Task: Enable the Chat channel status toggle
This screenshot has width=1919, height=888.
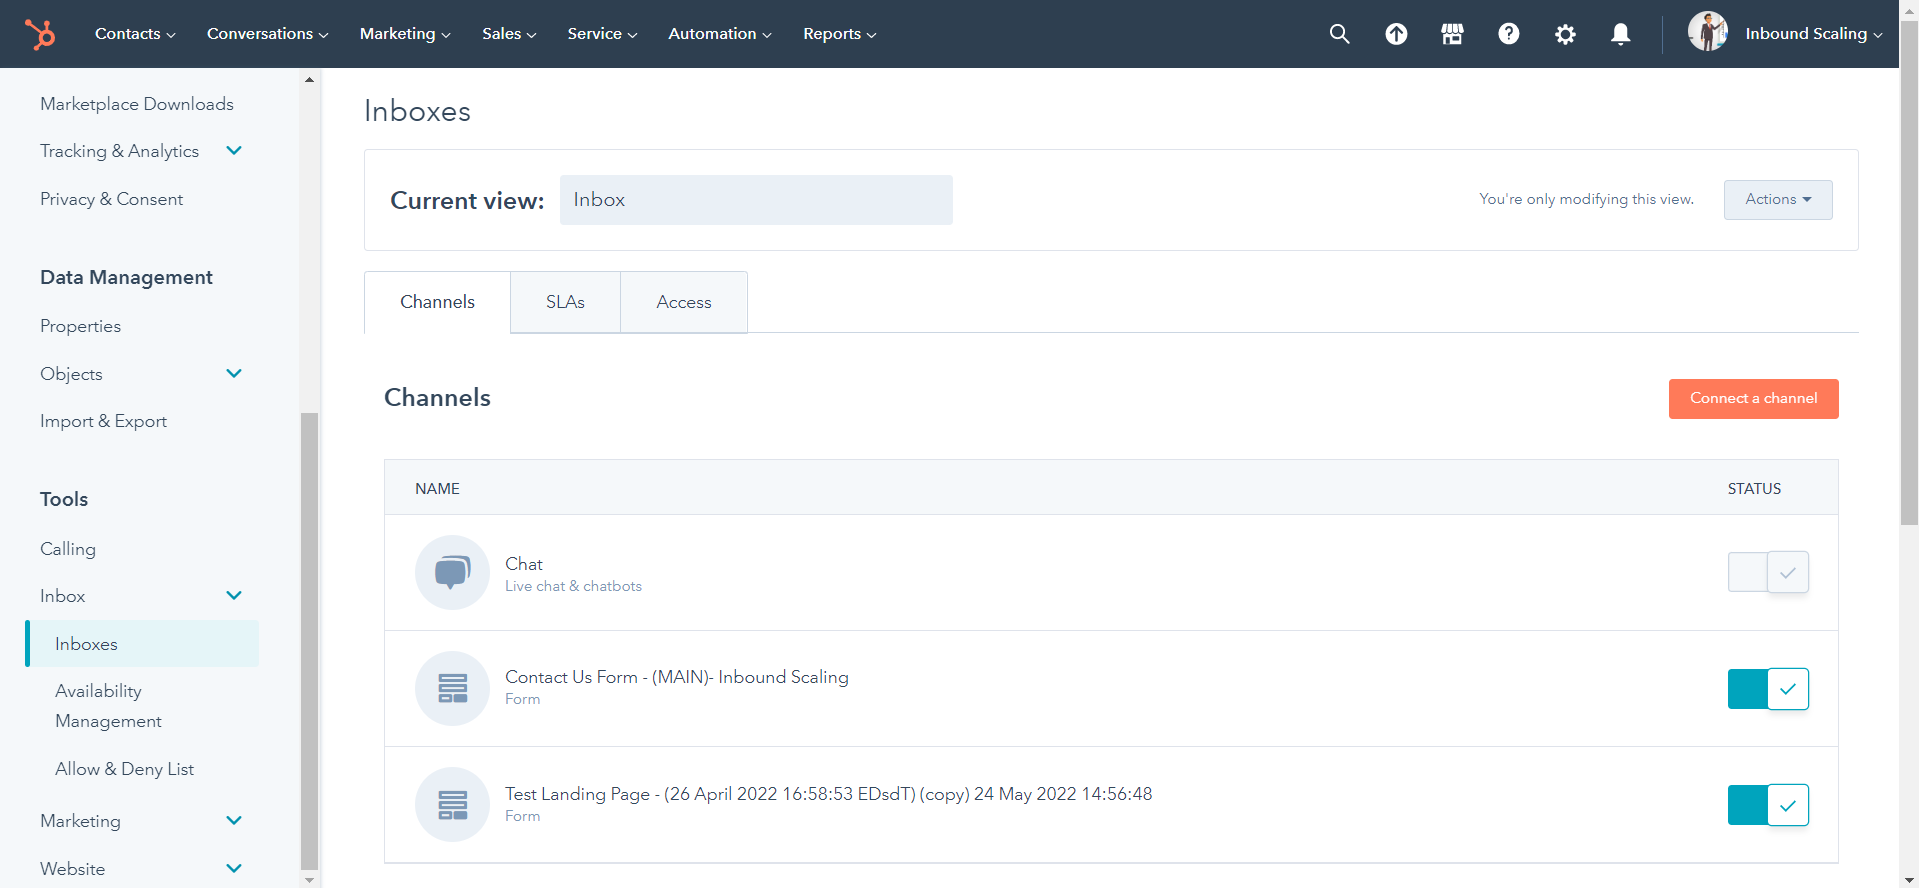Action: pyautogui.click(x=1768, y=572)
